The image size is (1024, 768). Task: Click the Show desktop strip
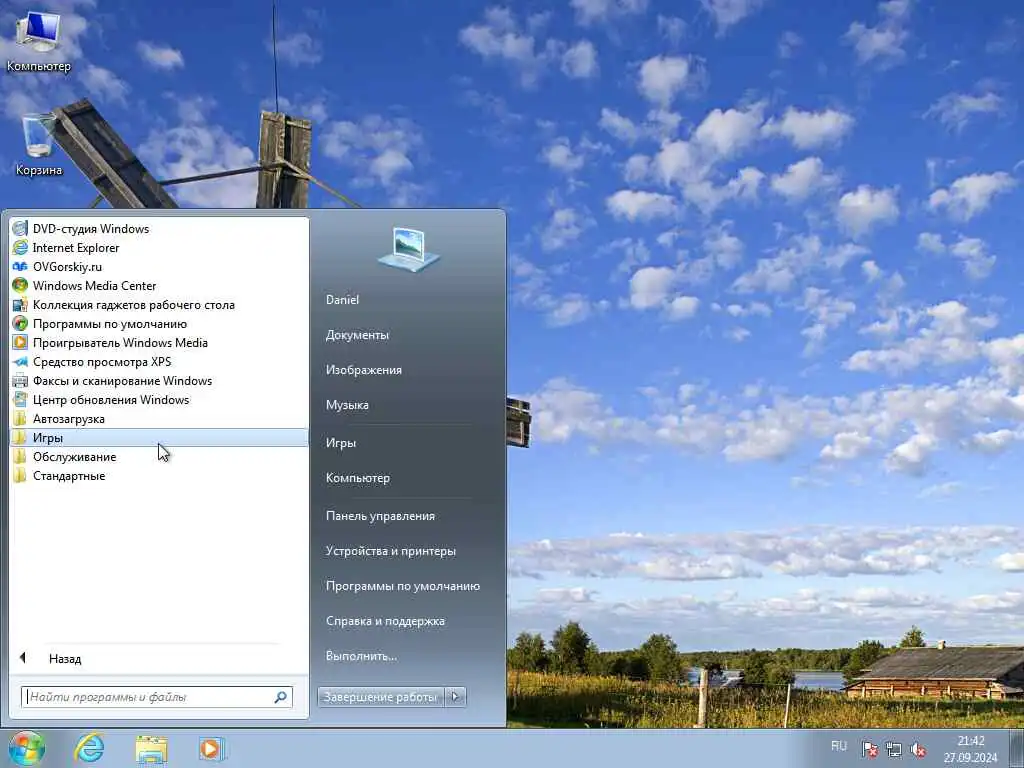click(1017, 748)
